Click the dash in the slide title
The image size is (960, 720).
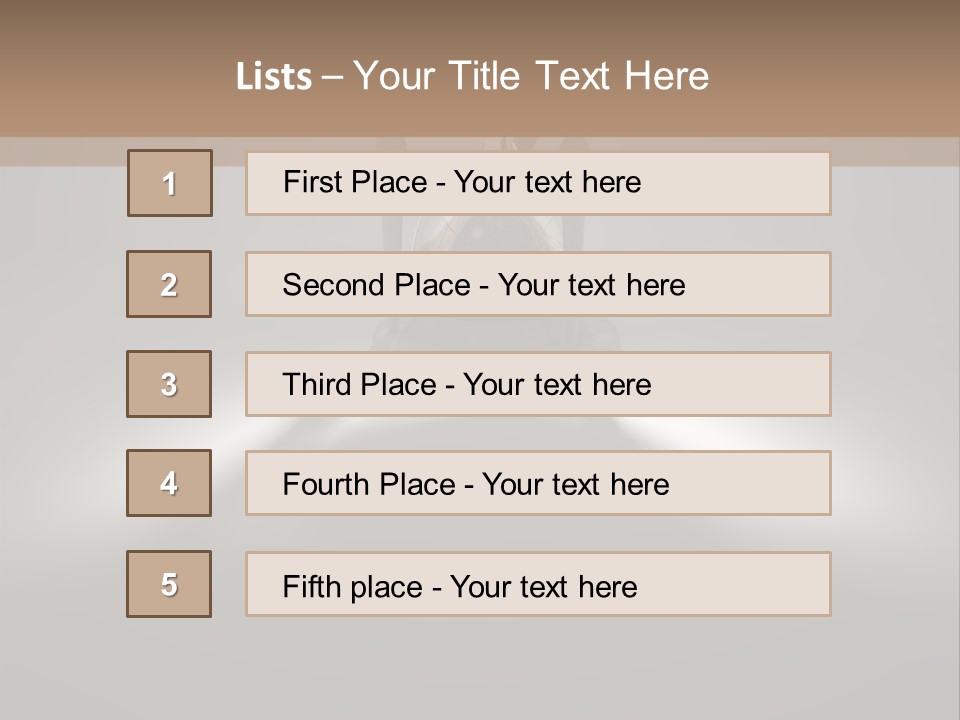332,77
